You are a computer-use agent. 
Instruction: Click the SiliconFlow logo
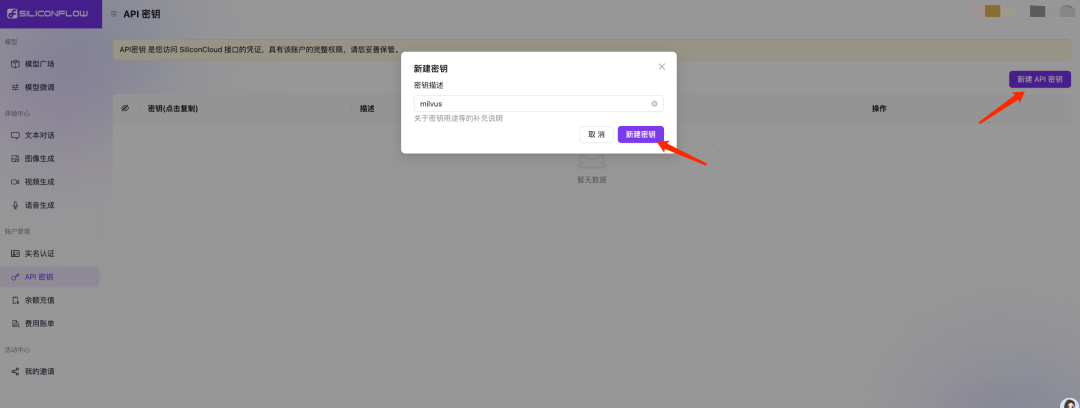click(x=48, y=13)
